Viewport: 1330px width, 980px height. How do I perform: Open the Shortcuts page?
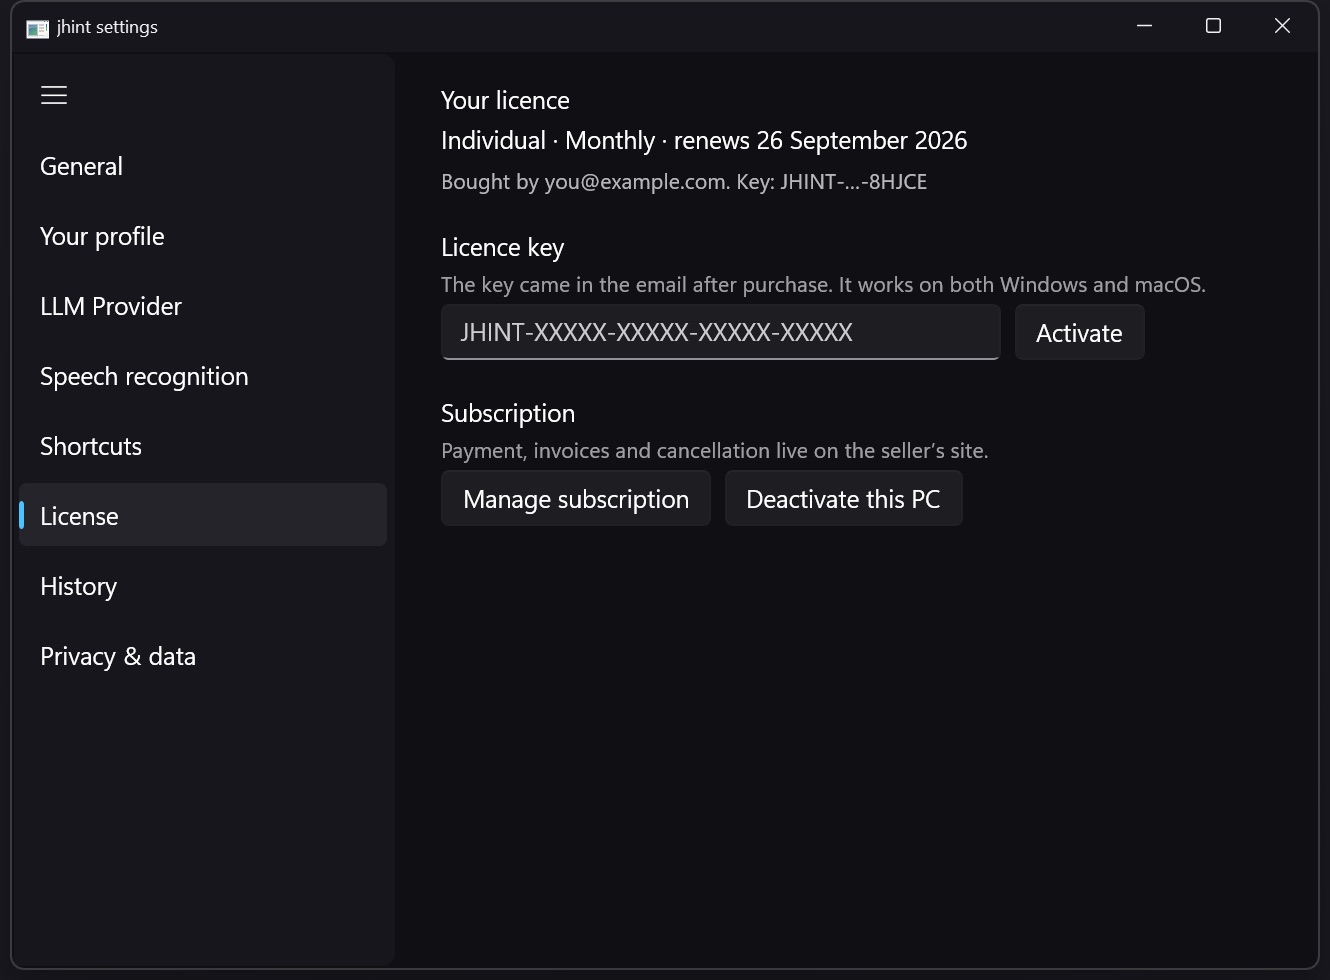[x=203, y=446]
